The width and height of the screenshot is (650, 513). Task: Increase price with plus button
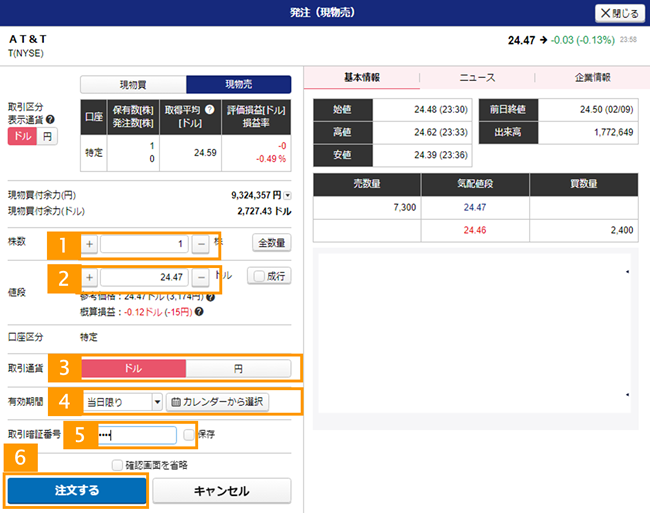[90, 277]
